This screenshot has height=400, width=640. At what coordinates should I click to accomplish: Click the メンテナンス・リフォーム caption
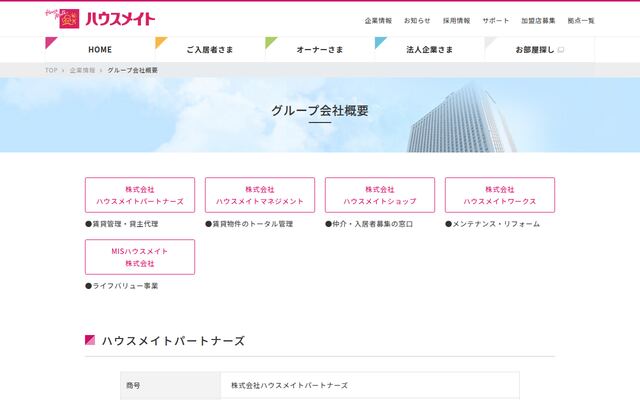(493, 224)
